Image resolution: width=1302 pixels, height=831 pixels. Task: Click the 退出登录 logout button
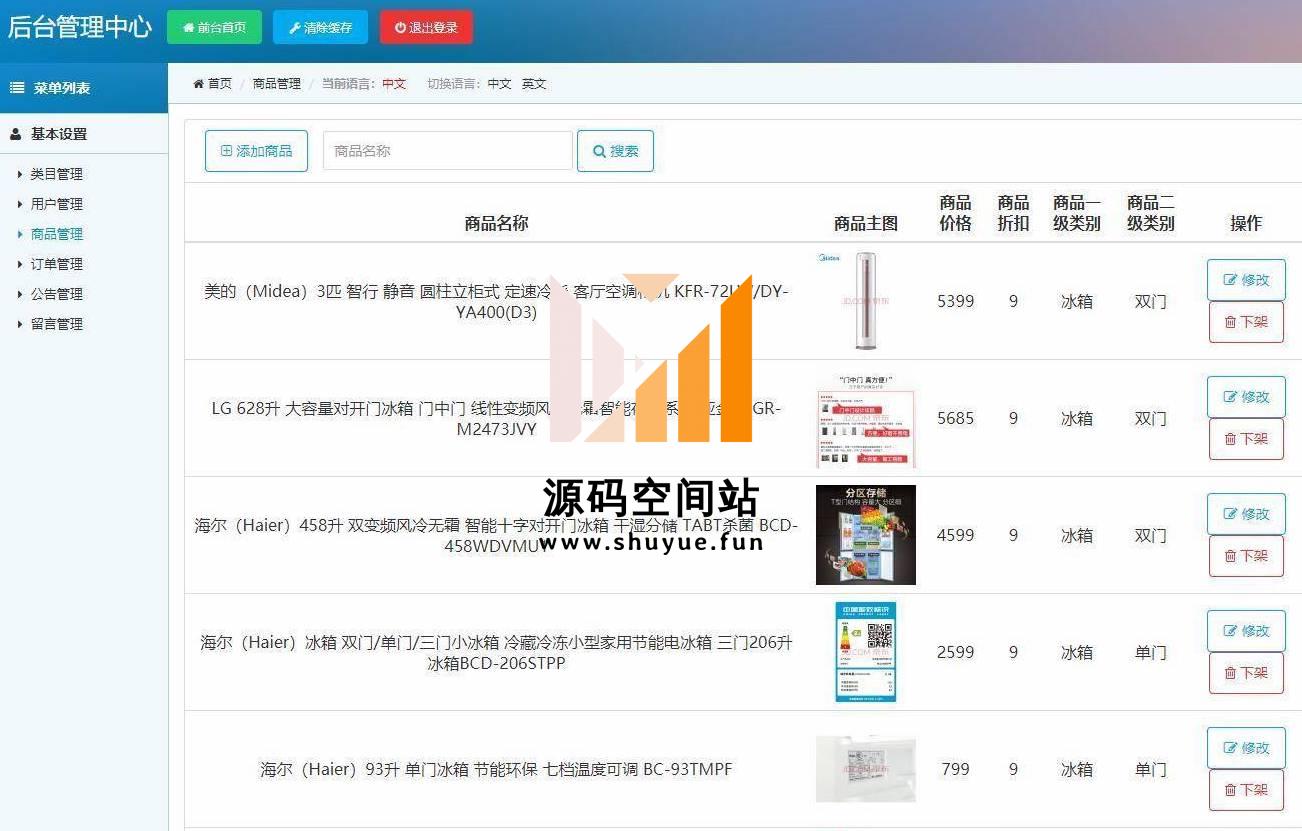coord(426,27)
